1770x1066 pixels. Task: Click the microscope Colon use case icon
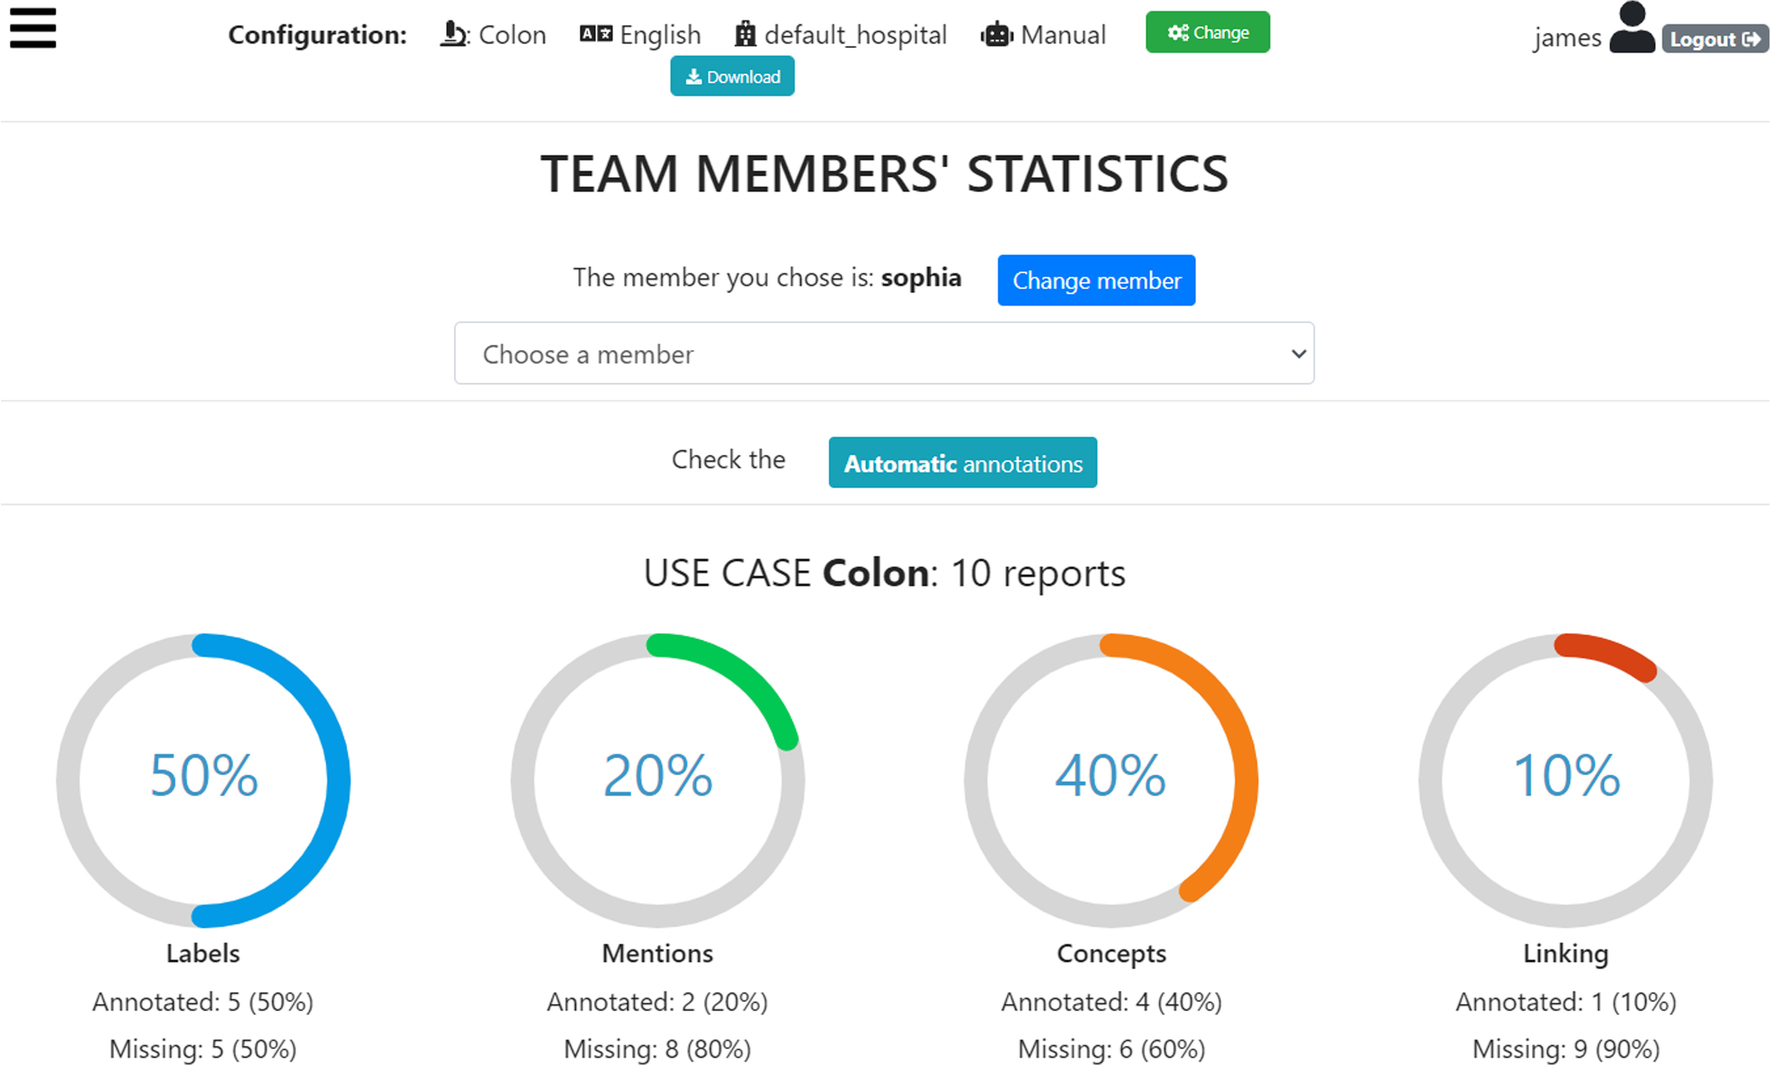[x=454, y=34]
